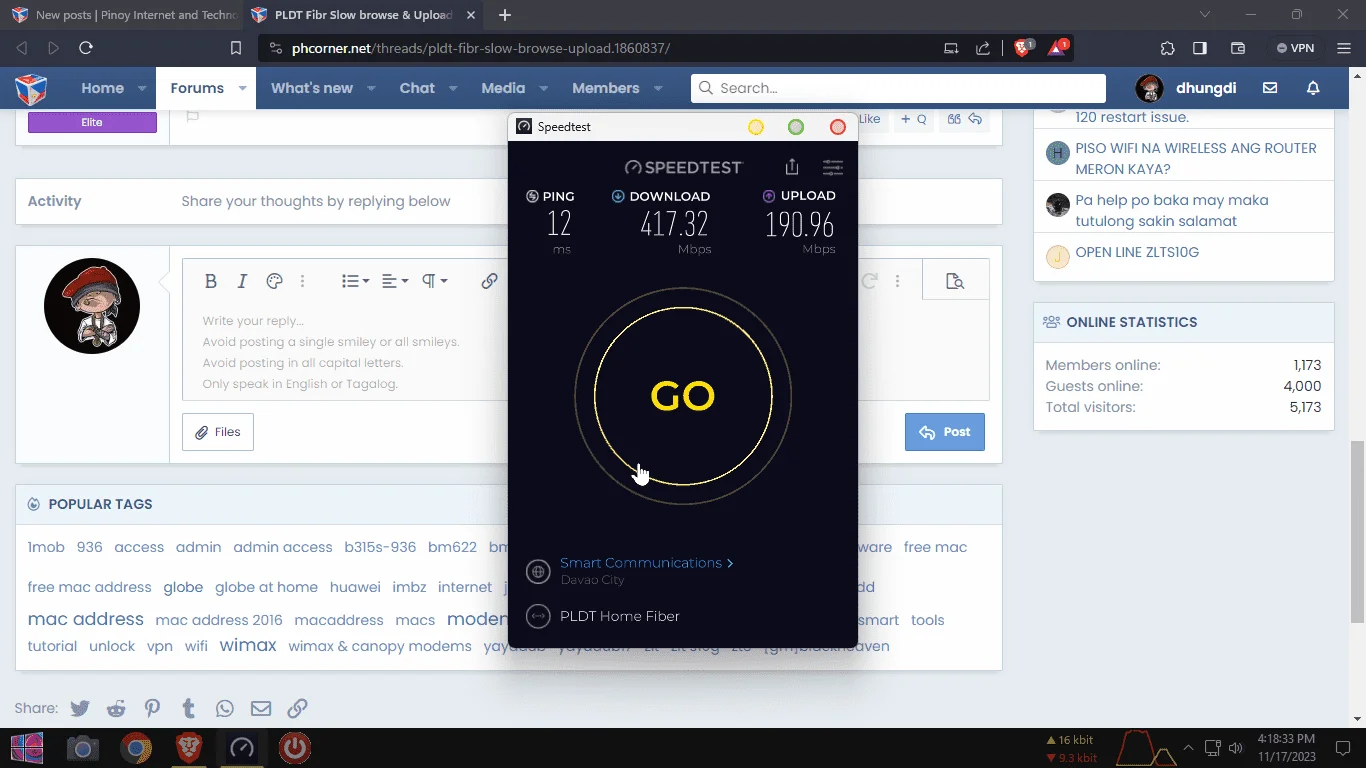The image size is (1366, 768).
Task: Open What's new in navigation bar
Action: coord(312,88)
